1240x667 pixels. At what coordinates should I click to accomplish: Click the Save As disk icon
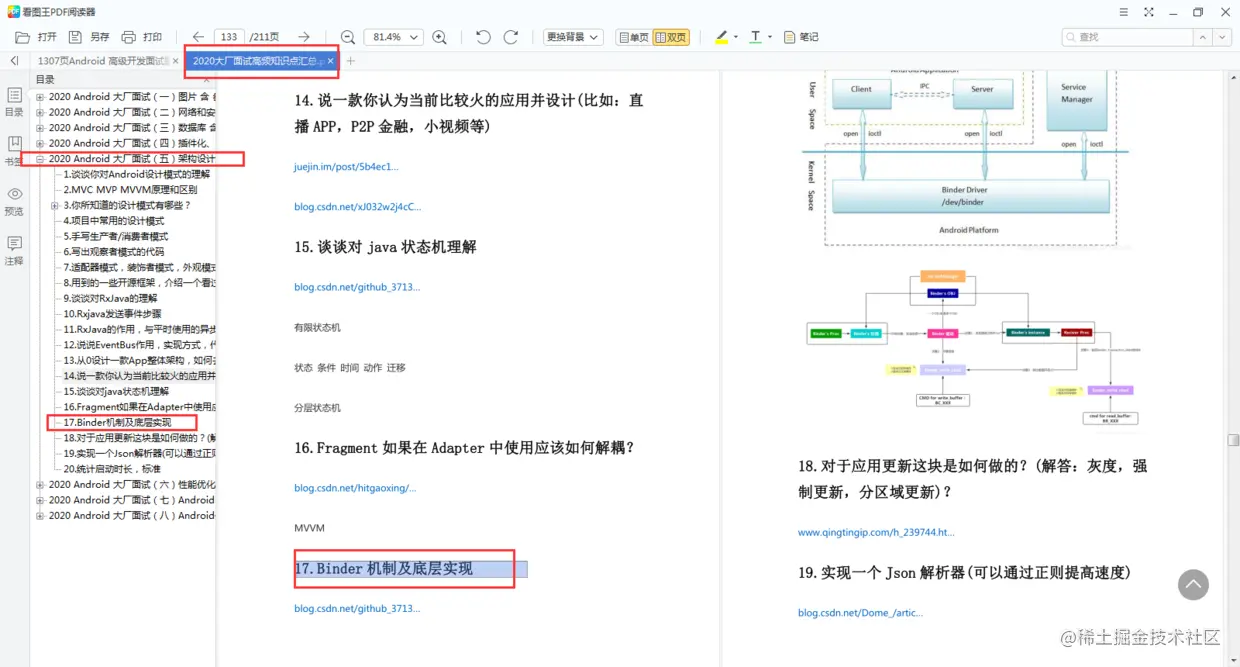[75, 37]
